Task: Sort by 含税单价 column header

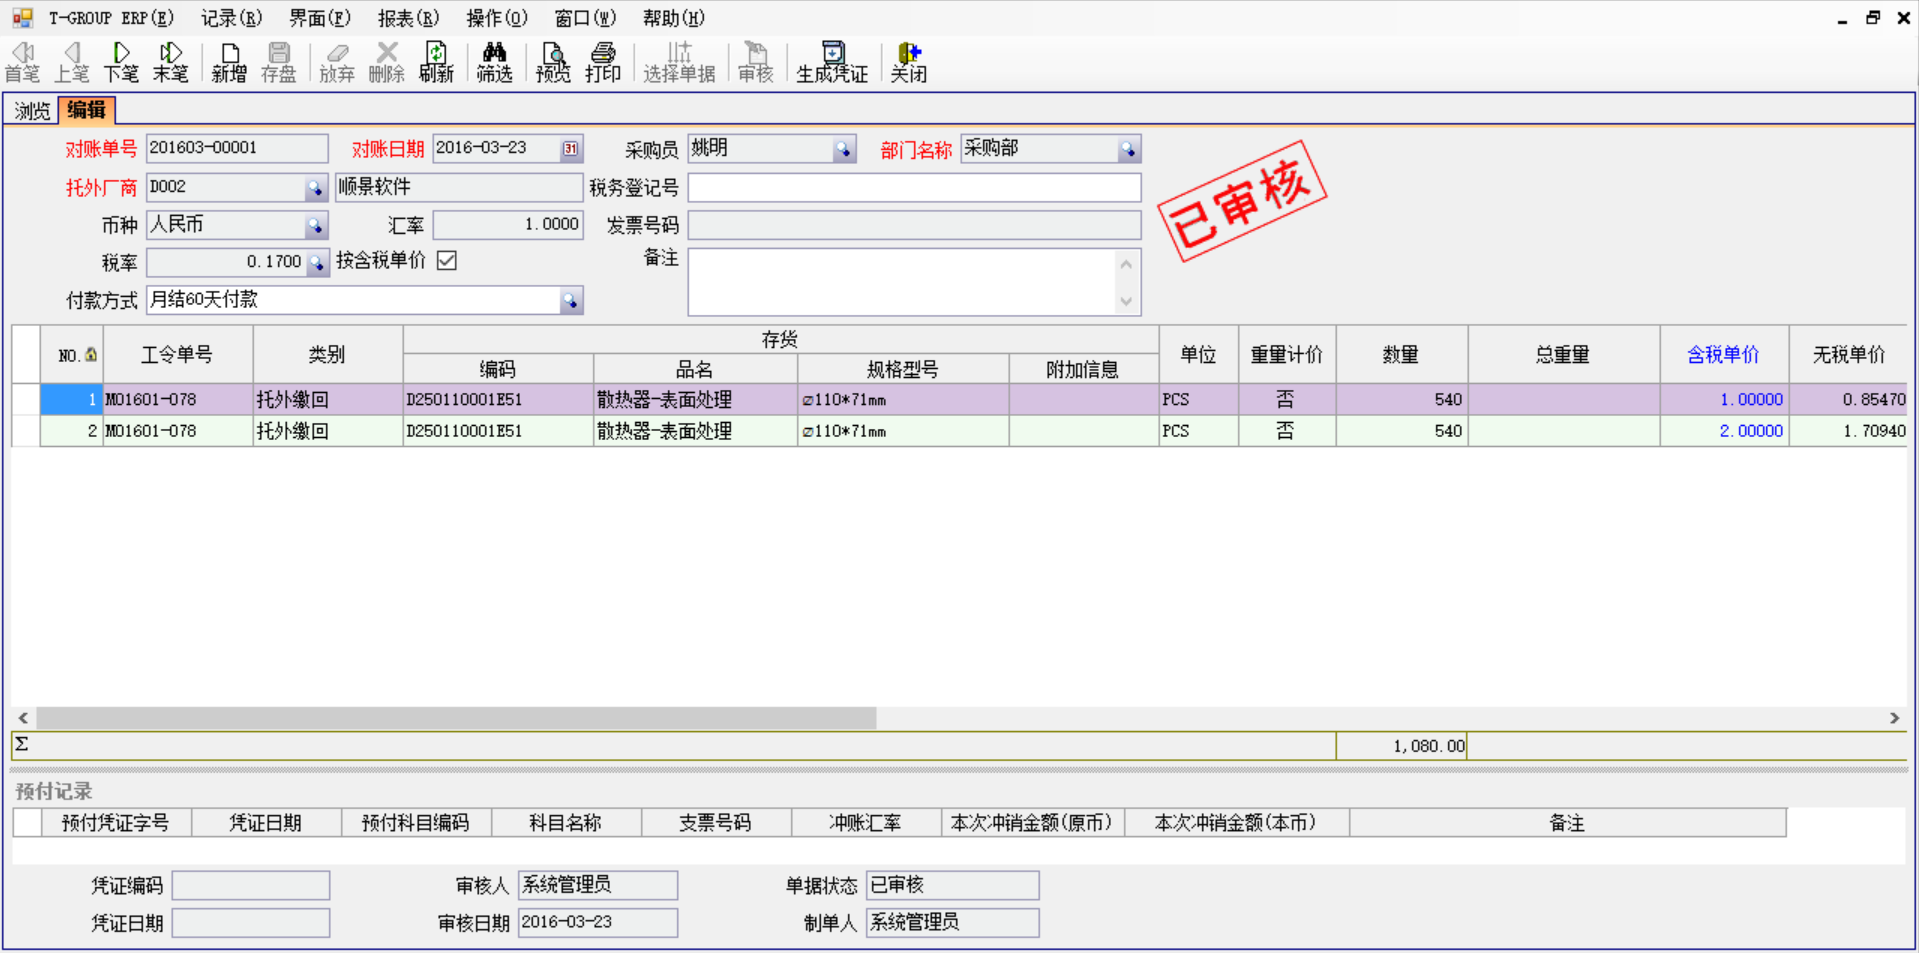Action: point(1723,354)
